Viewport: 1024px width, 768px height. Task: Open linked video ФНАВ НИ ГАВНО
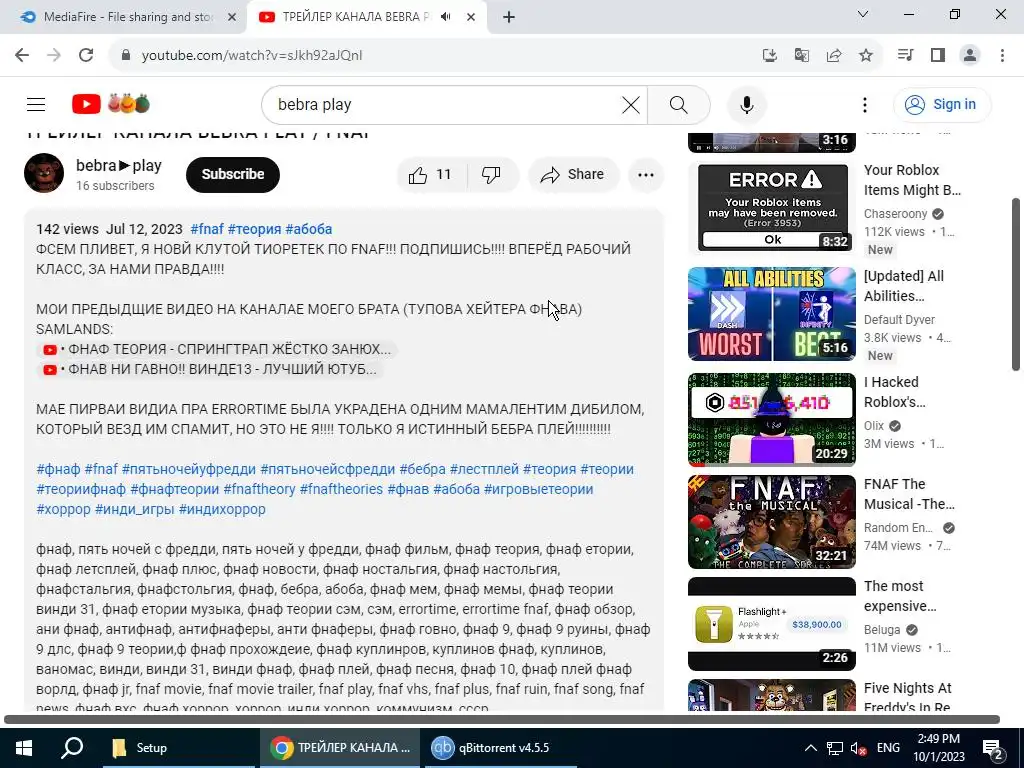coord(210,370)
